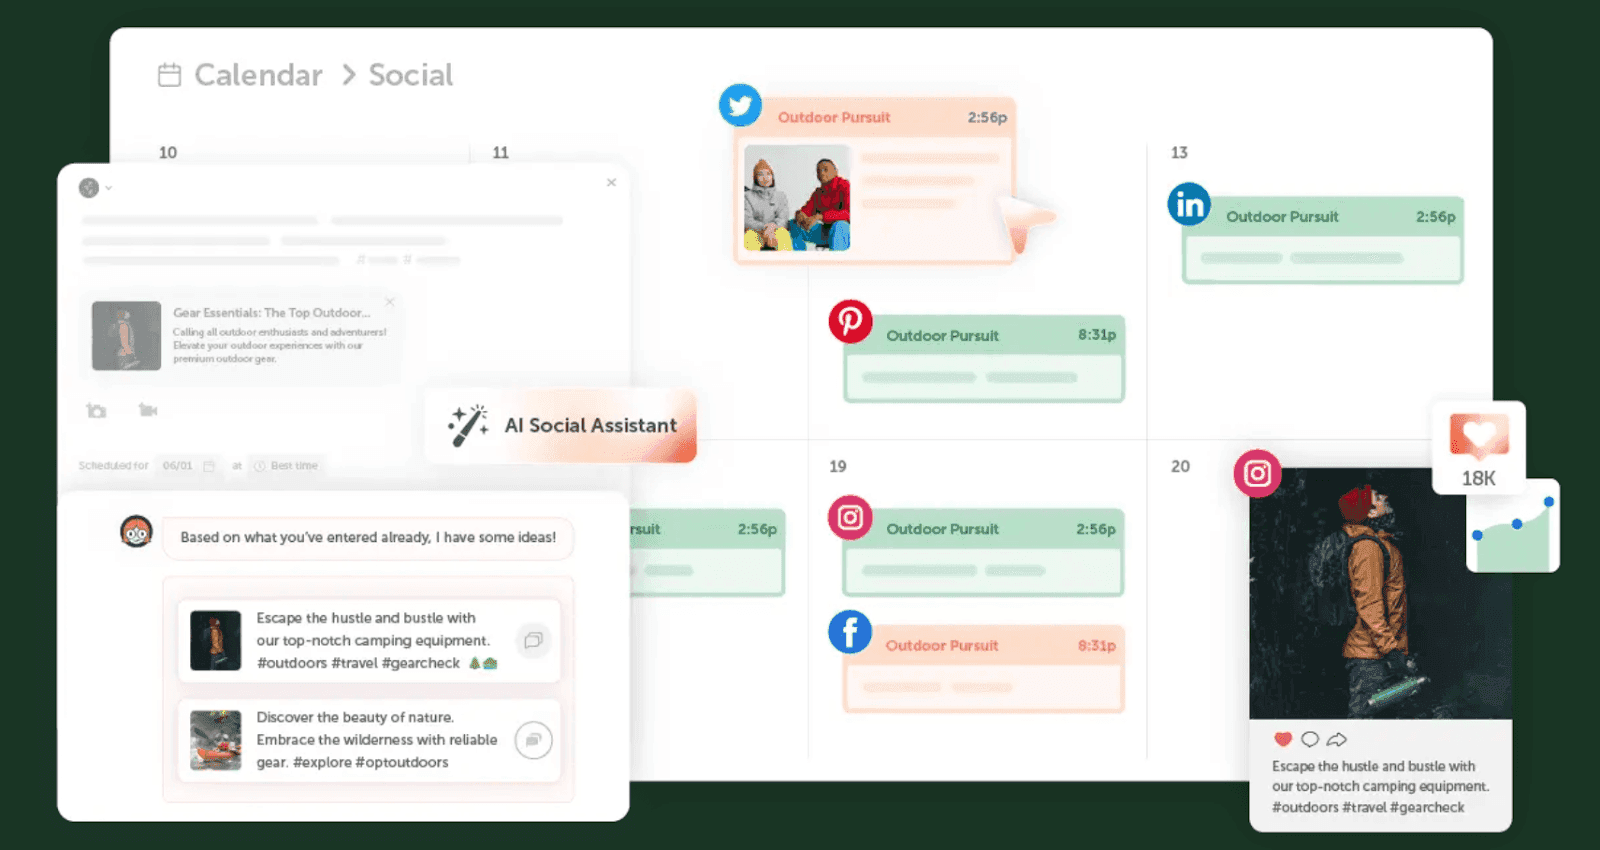
Task: Click the Instagram caption under the photo
Action: 1380,787
